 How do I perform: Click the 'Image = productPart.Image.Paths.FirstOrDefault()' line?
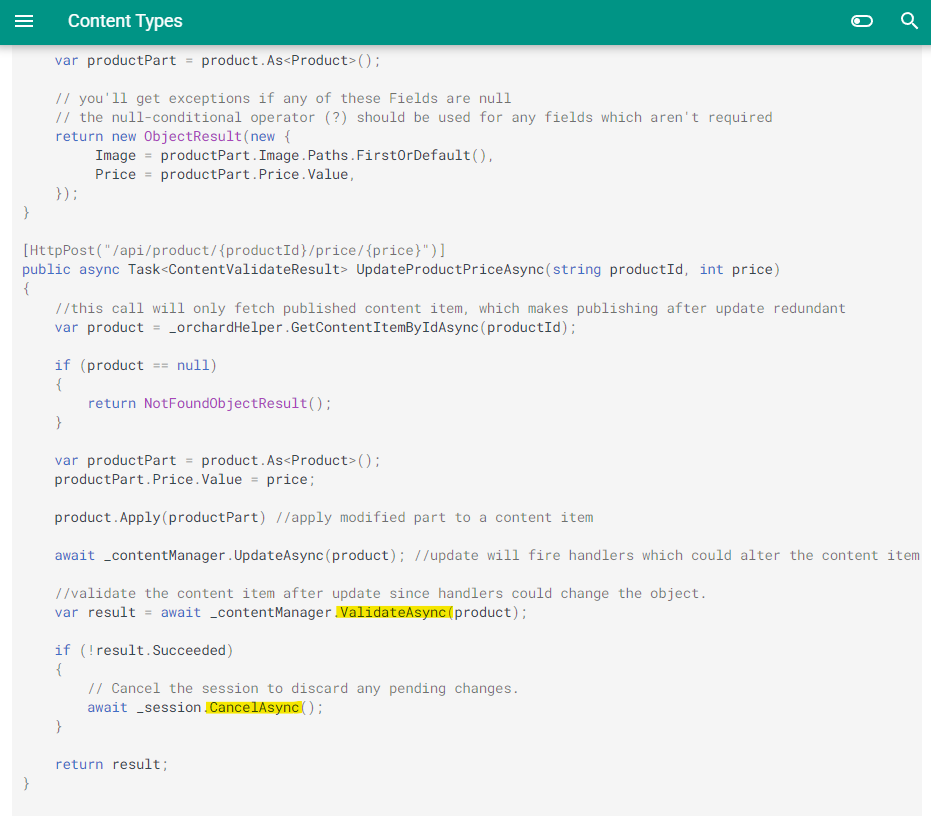pyautogui.click(x=294, y=156)
